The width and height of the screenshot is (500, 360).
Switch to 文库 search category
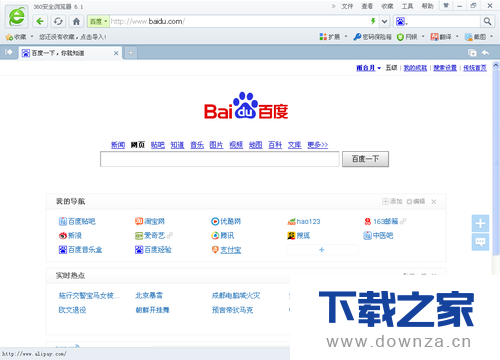point(295,145)
